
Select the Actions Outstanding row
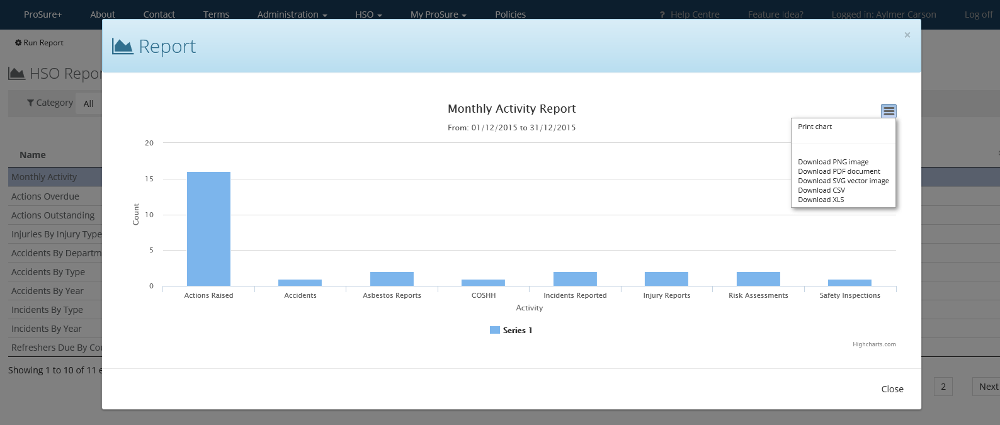pyautogui.click(x=56, y=215)
